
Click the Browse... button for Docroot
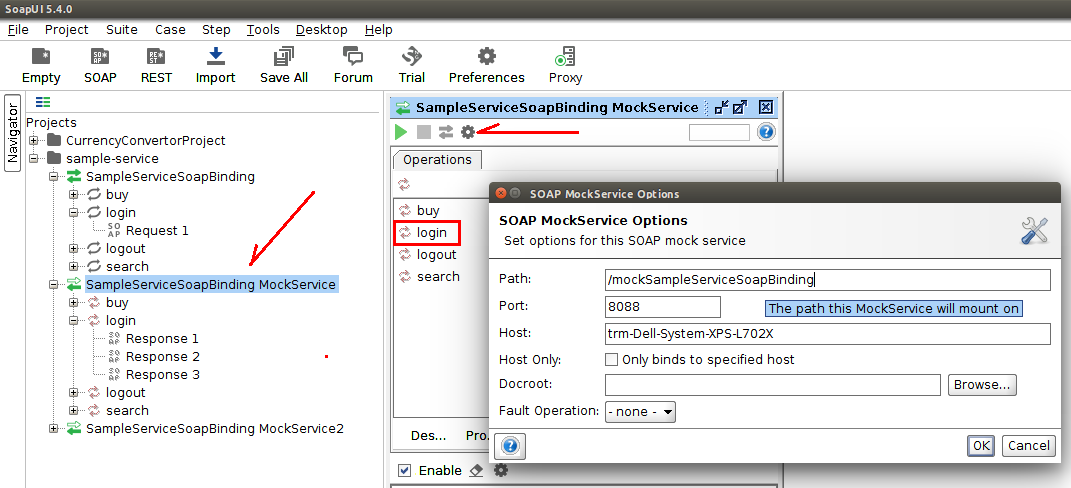pyautogui.click(x=982, y=385)
